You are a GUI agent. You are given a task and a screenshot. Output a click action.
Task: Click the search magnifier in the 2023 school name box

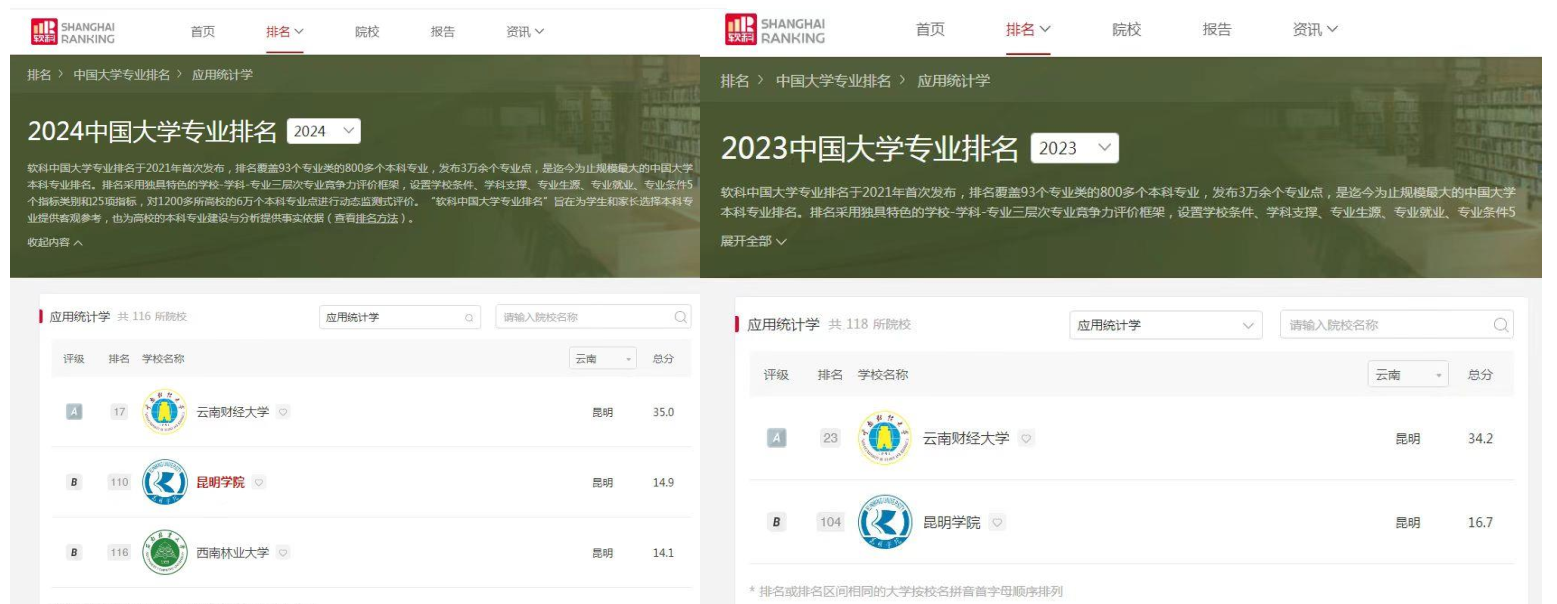(1500, 325)
